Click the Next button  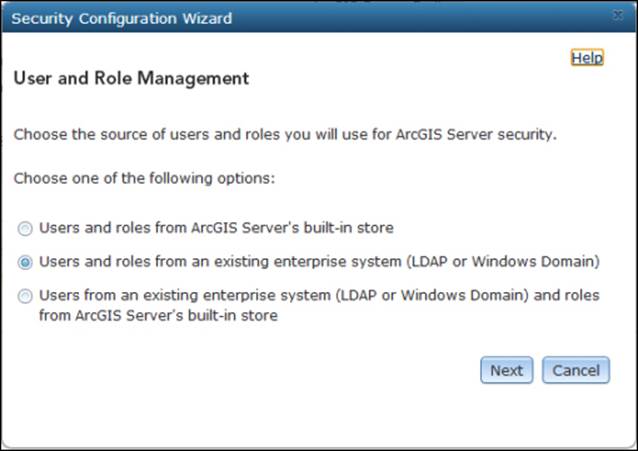tap(507, 370)
